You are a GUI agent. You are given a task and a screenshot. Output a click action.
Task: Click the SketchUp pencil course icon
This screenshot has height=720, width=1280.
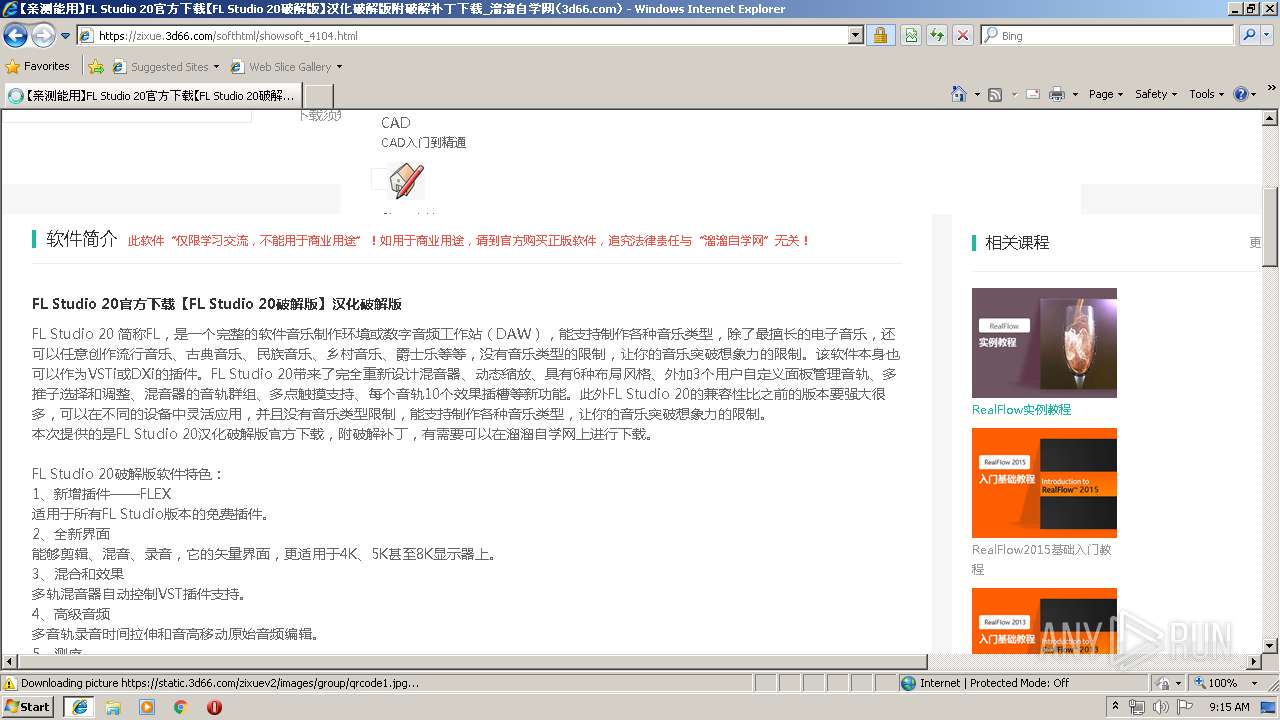(406, 180)
